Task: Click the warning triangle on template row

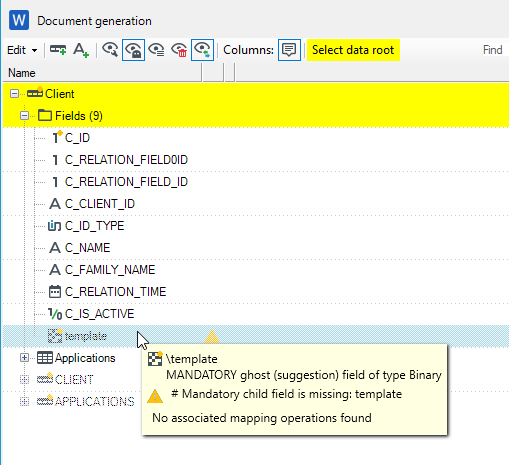Action: click(212, 337)
